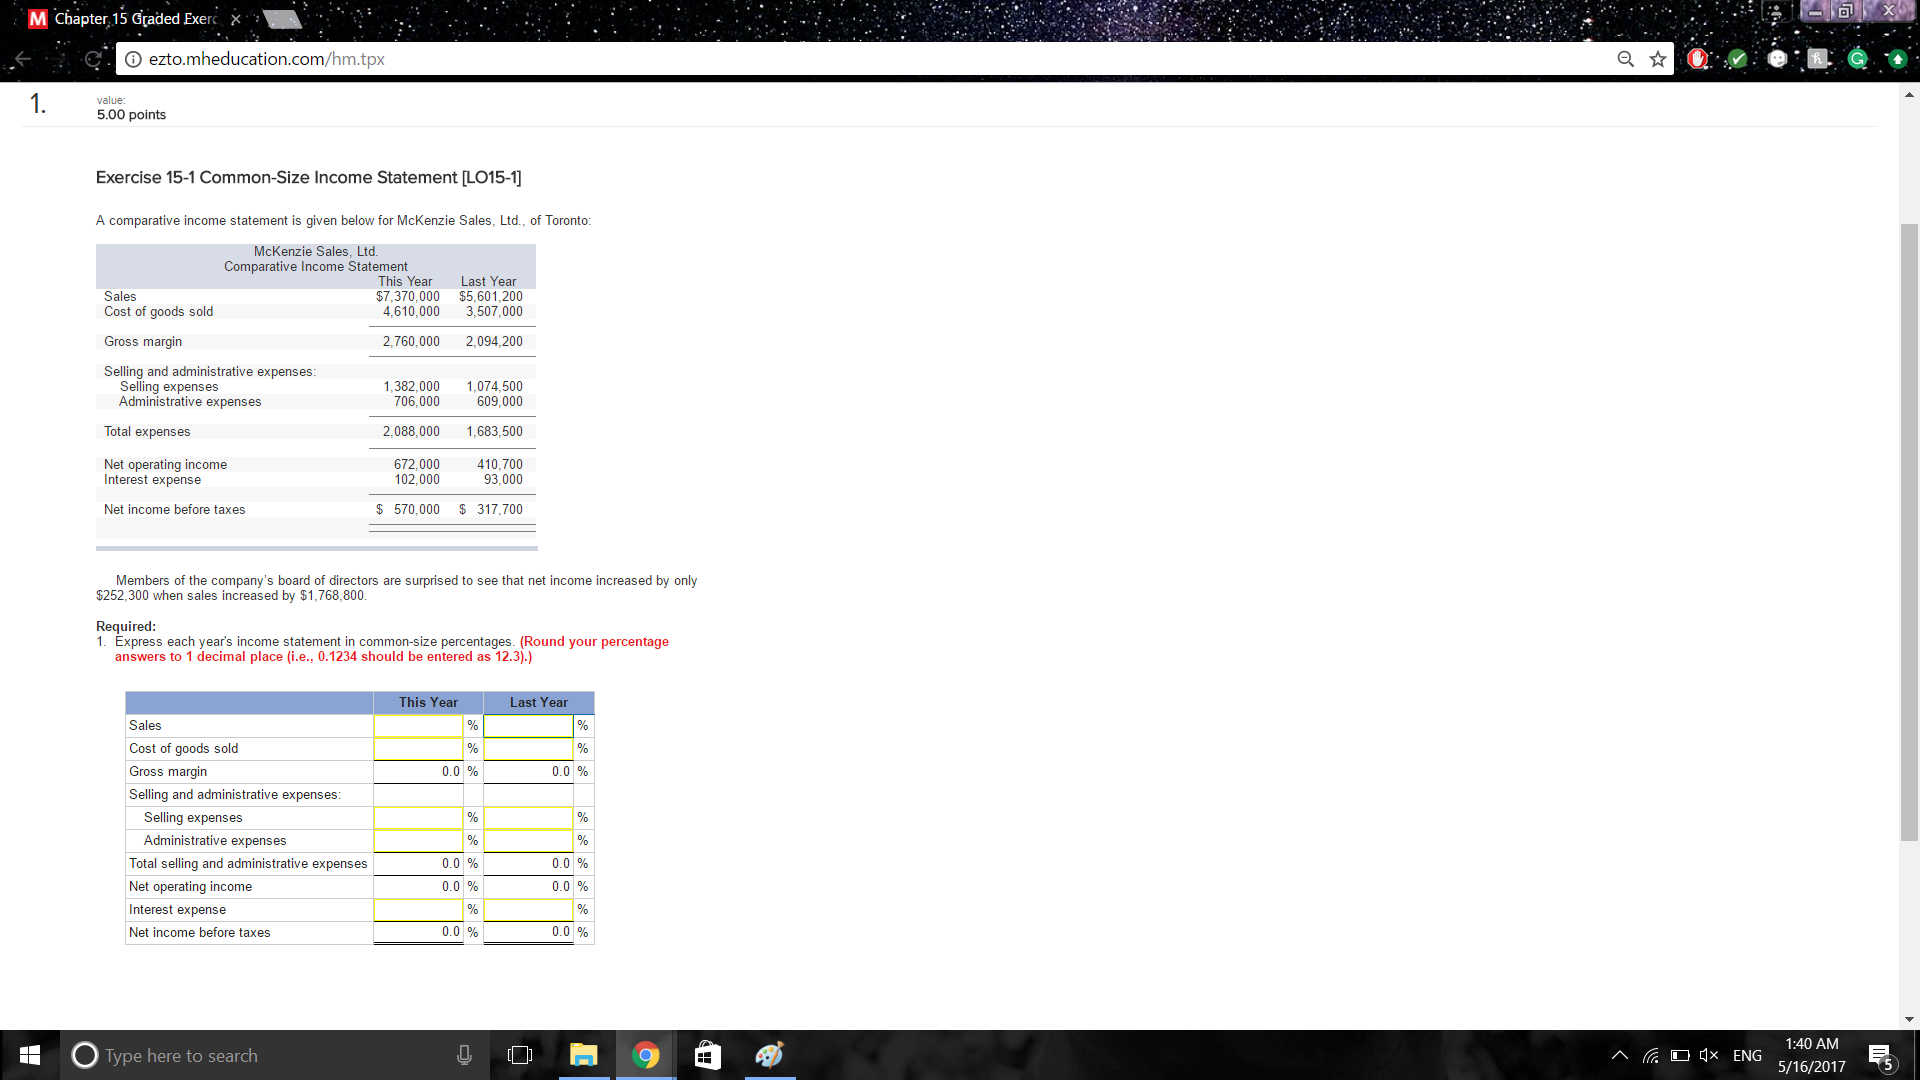This screenshot has width=1920, height=1080.
Task: Reload the page using the refresh arrow
Action: coord(93,59)
